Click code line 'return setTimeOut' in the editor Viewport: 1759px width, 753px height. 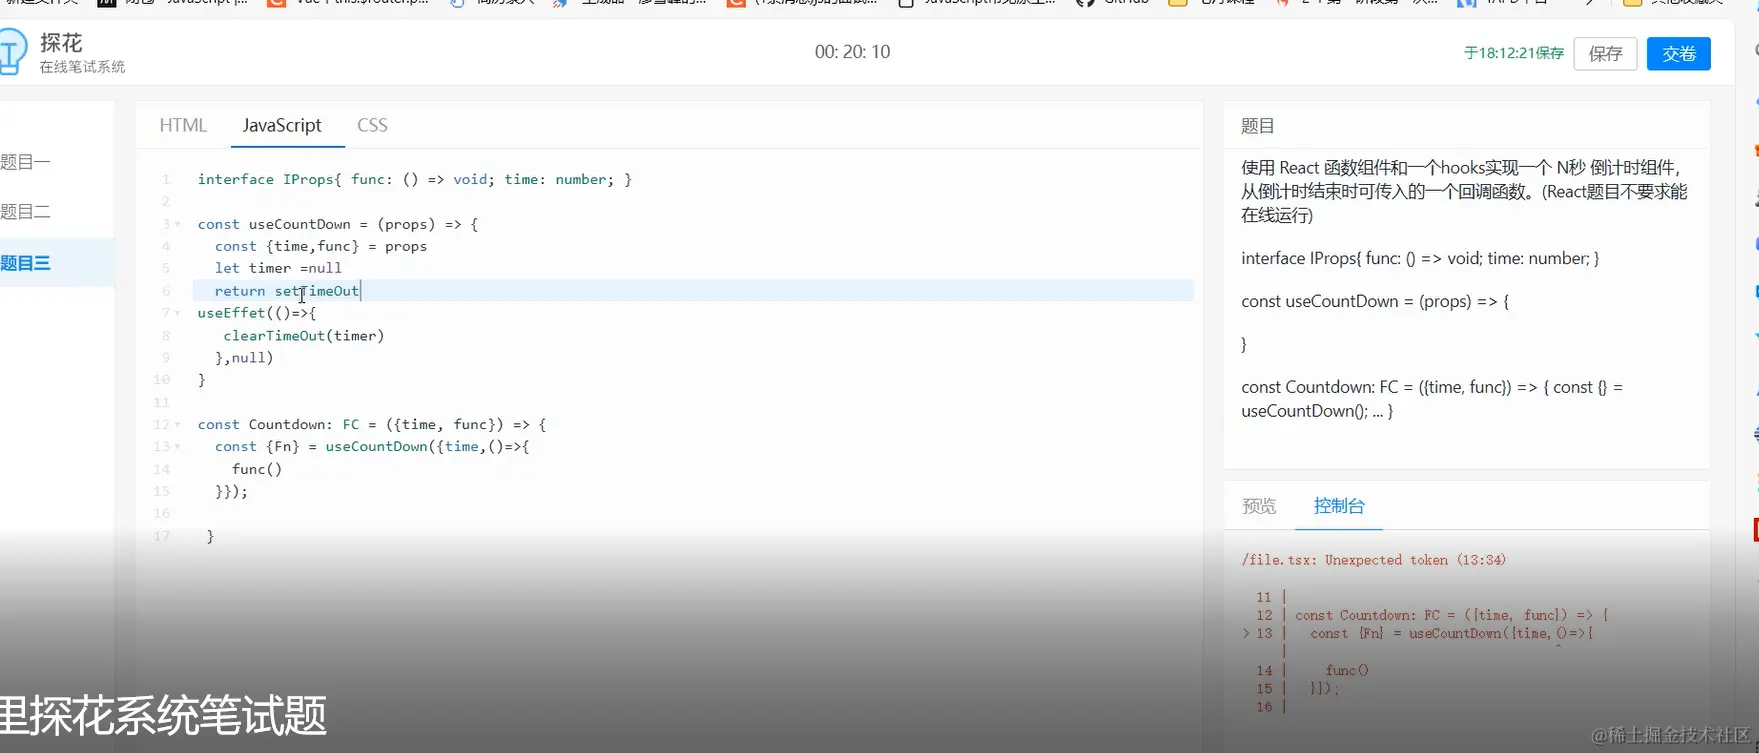[287, 291]
